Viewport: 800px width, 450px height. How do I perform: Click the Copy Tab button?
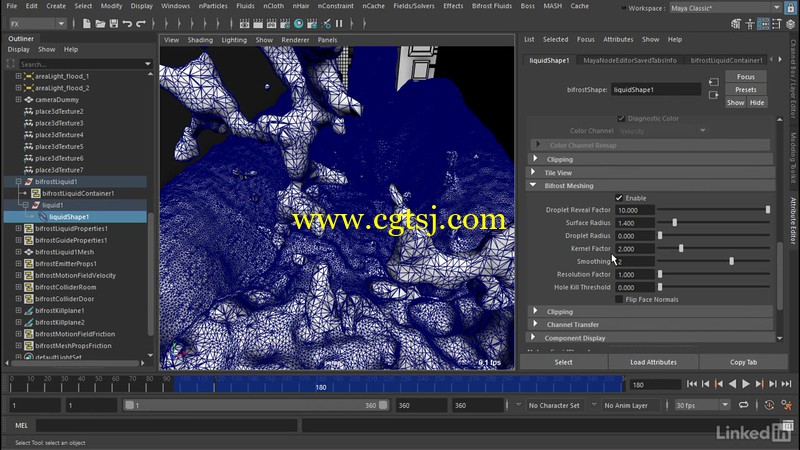[743, 362]
